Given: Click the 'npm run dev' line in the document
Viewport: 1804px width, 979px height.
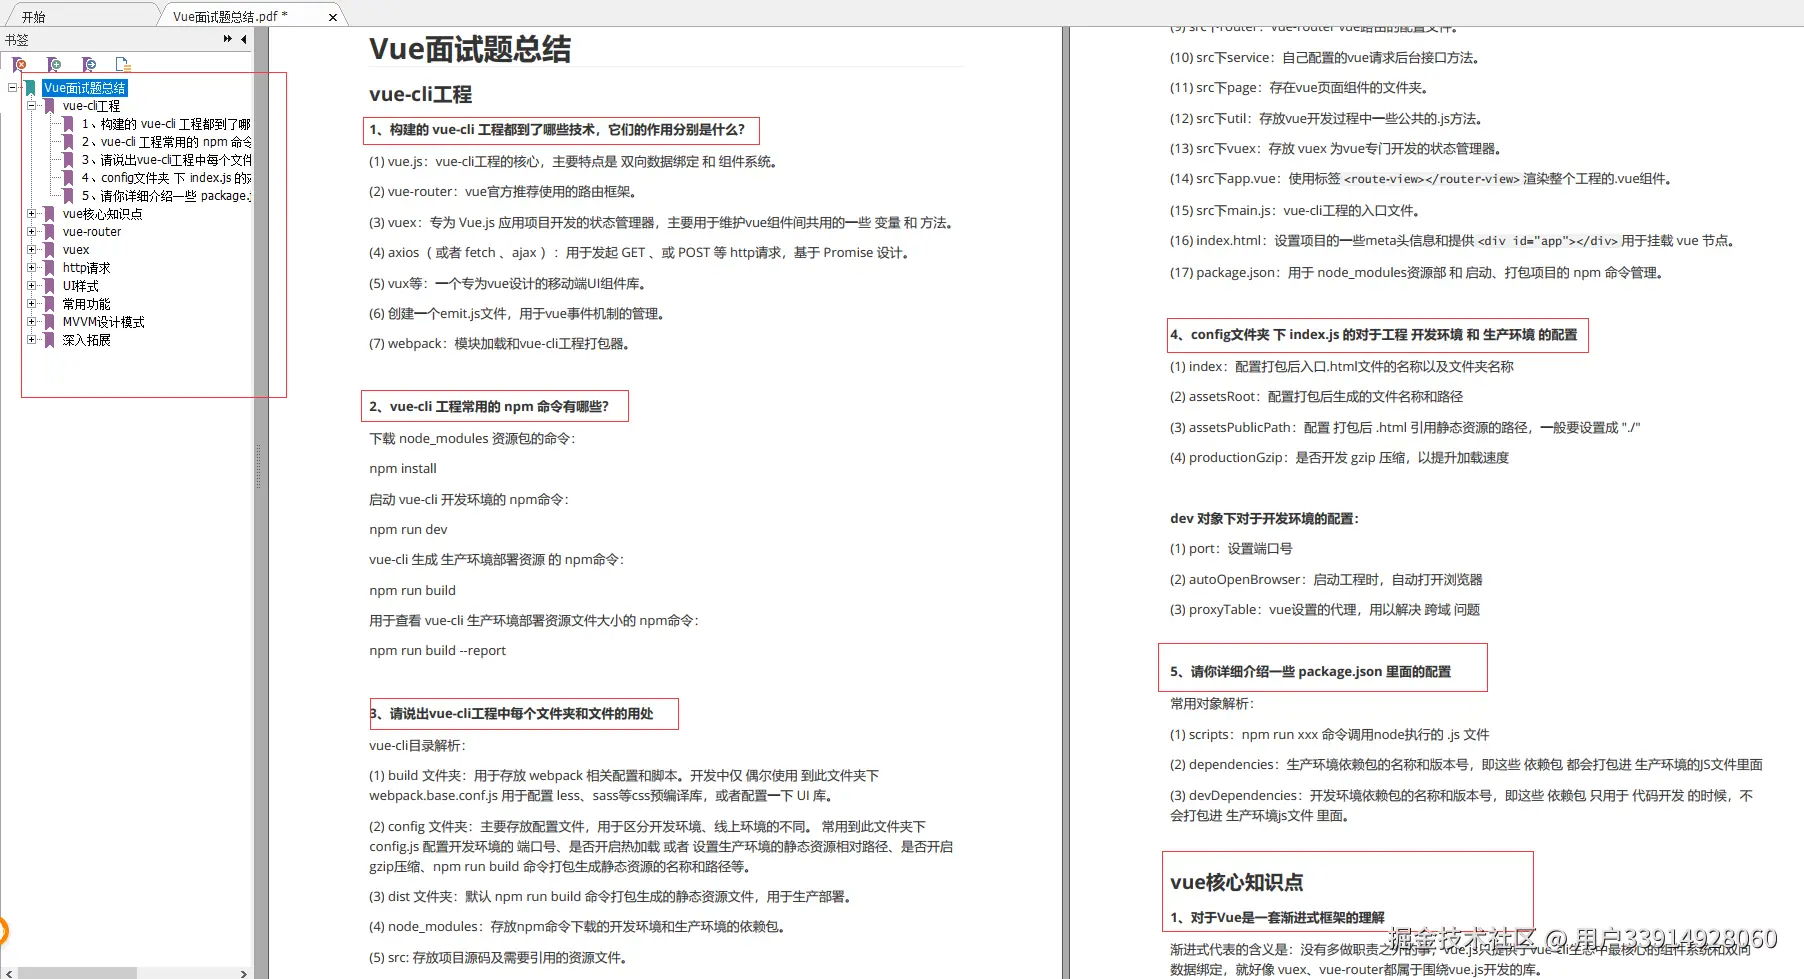Looking at the screenshot, I should [408, 529].
